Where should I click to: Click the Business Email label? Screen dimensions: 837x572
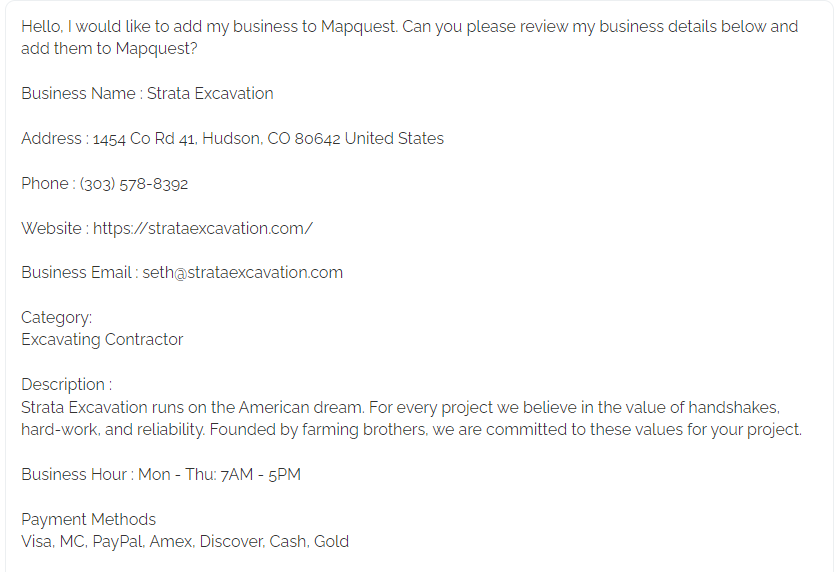pos(80,273)
